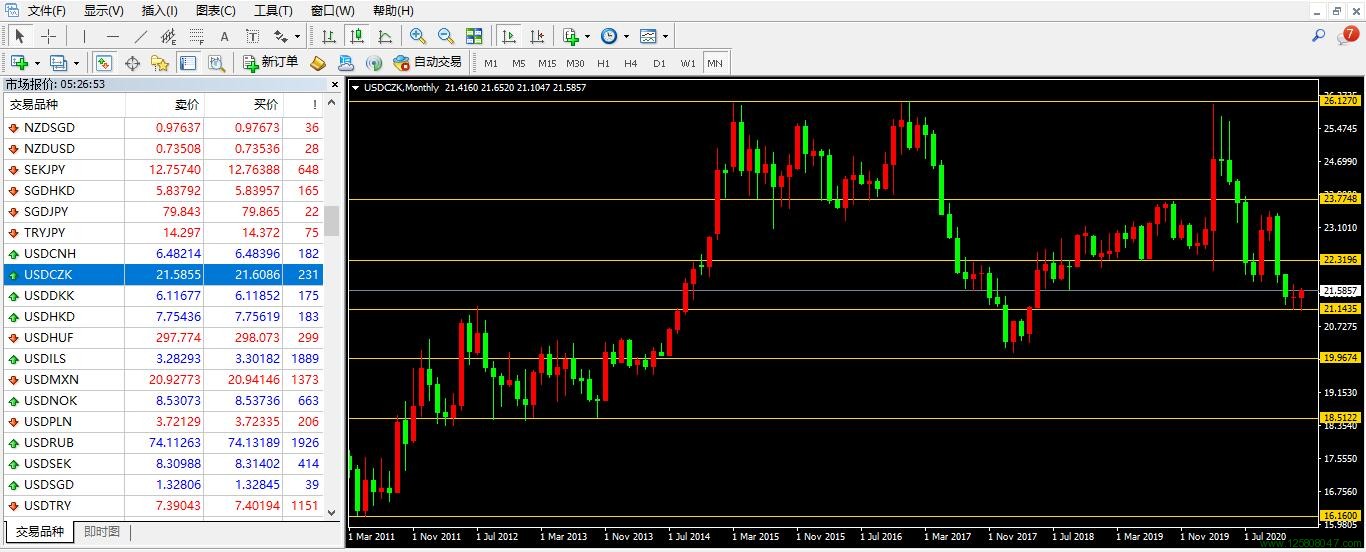Toggle chart shift from right border
This screenshot has width=1366, height=552.
537,36
